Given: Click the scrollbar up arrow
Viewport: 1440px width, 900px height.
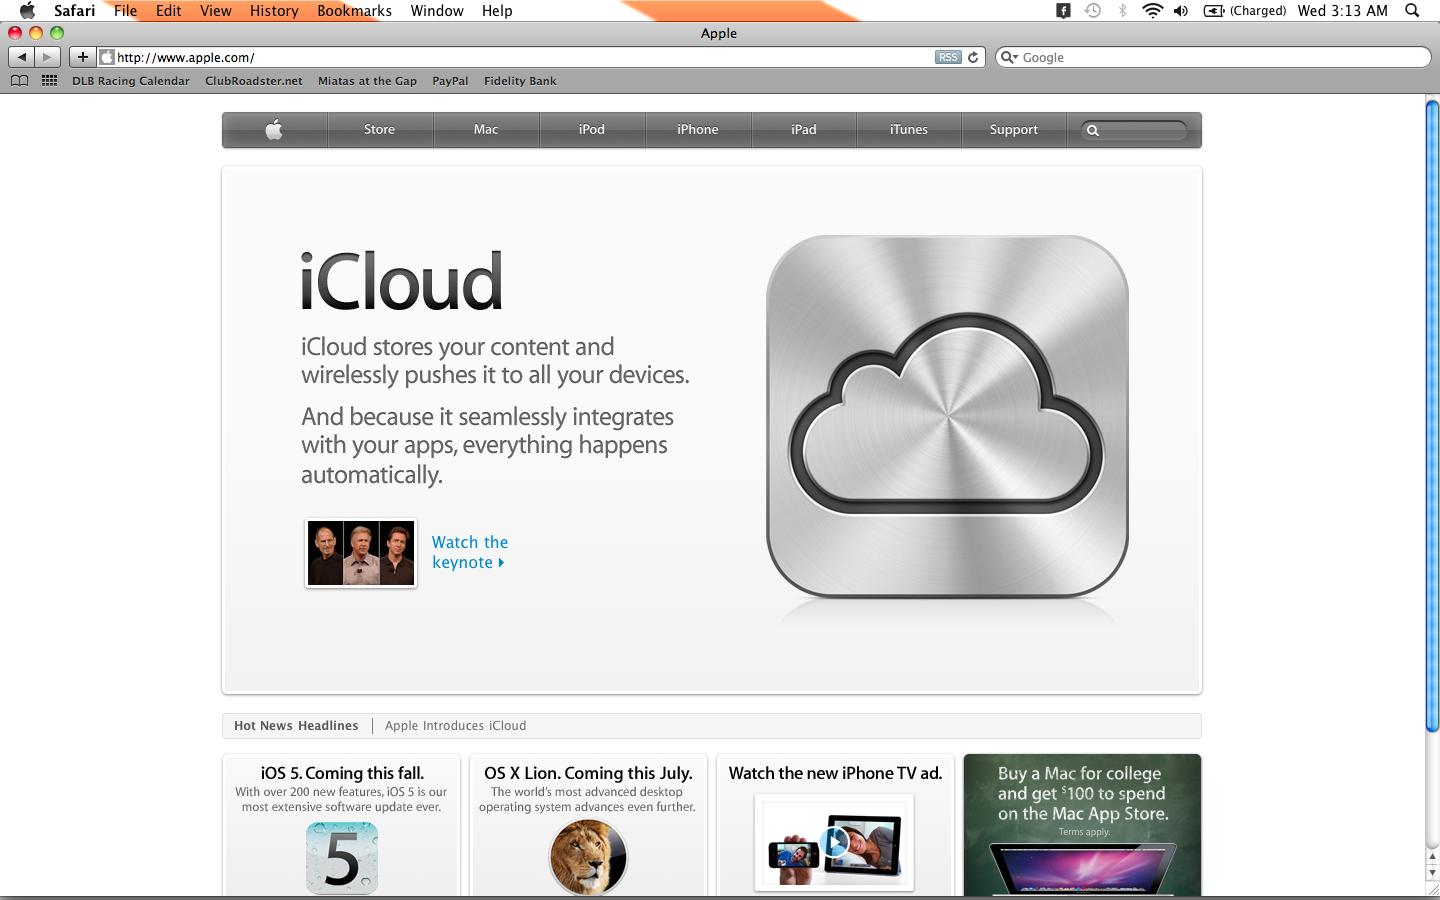Looking at the screenshot, I should [x=1432, y=857].
